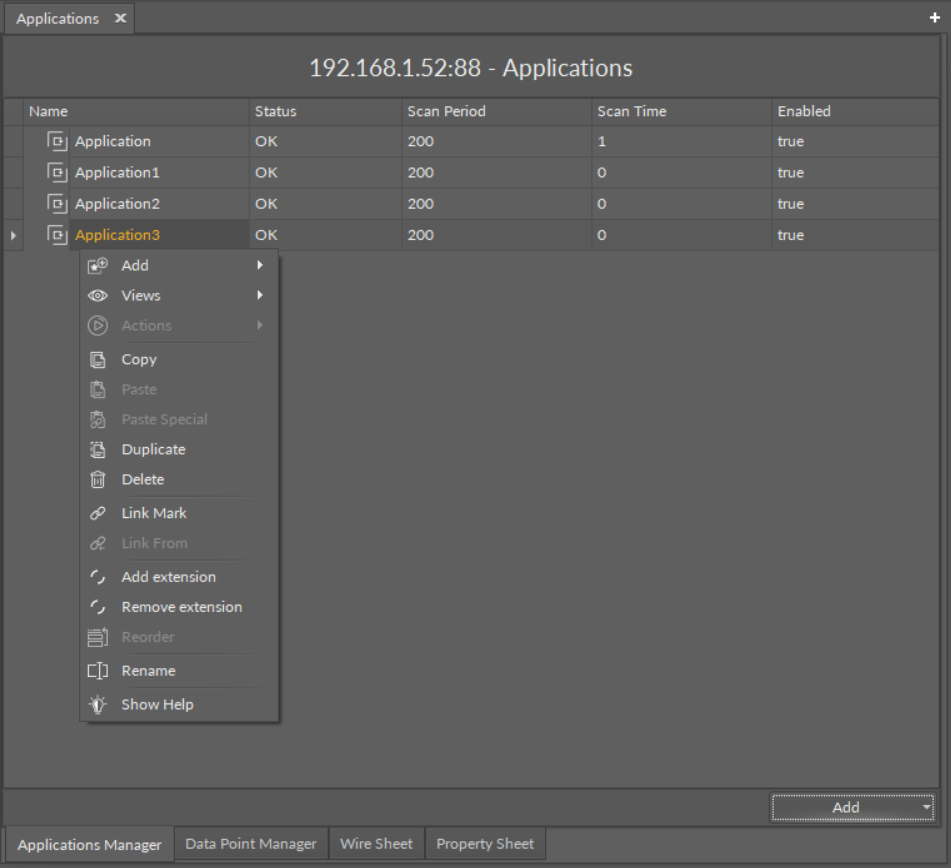Image resolution: width=951 pixels, height=868 pixels.
Task: Click the Copy icon in context menu
Action: 98,360
